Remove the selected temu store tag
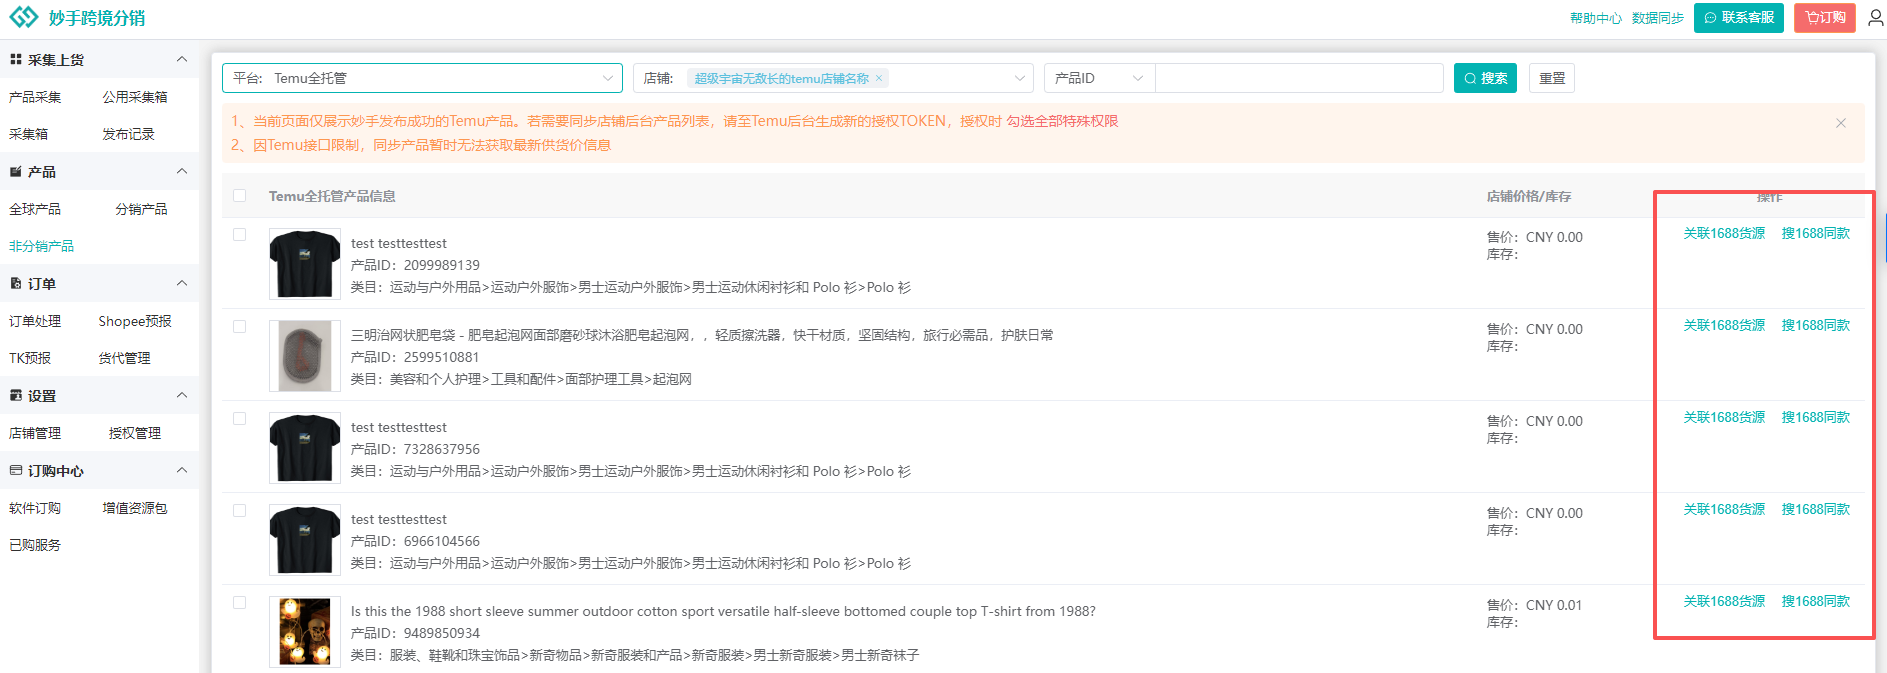This screenshot has width=1887, height=673. pyautogui.click(x=879, y=78)
